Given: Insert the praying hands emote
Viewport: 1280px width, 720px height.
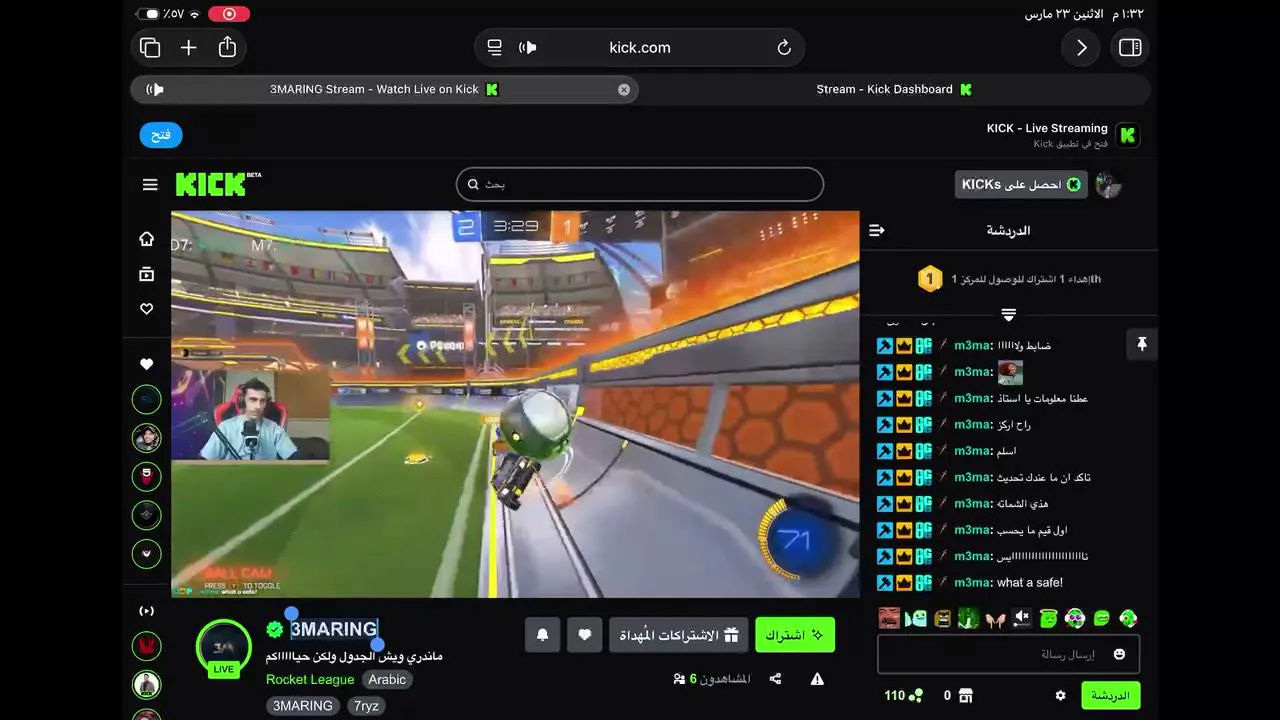Looking at the screenshot, I should [994, 618].
